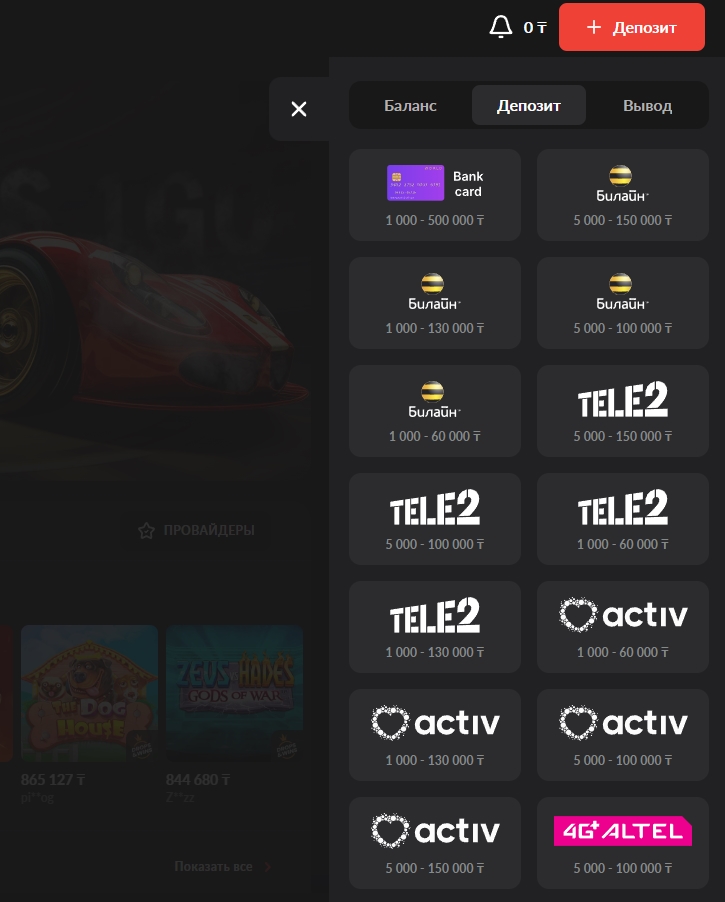This screenshot has height=902, width=725.
Task: Open the Вывод tab
Action: pos(647,106)
